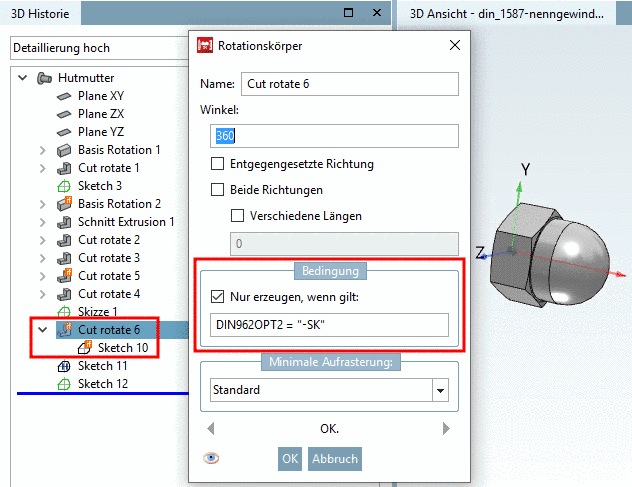Click the Basis Rotation 1 feature icon
Image resolution: width=632 pixels, height=487 pixels.
pyautogui.click(x=64, y=150)
